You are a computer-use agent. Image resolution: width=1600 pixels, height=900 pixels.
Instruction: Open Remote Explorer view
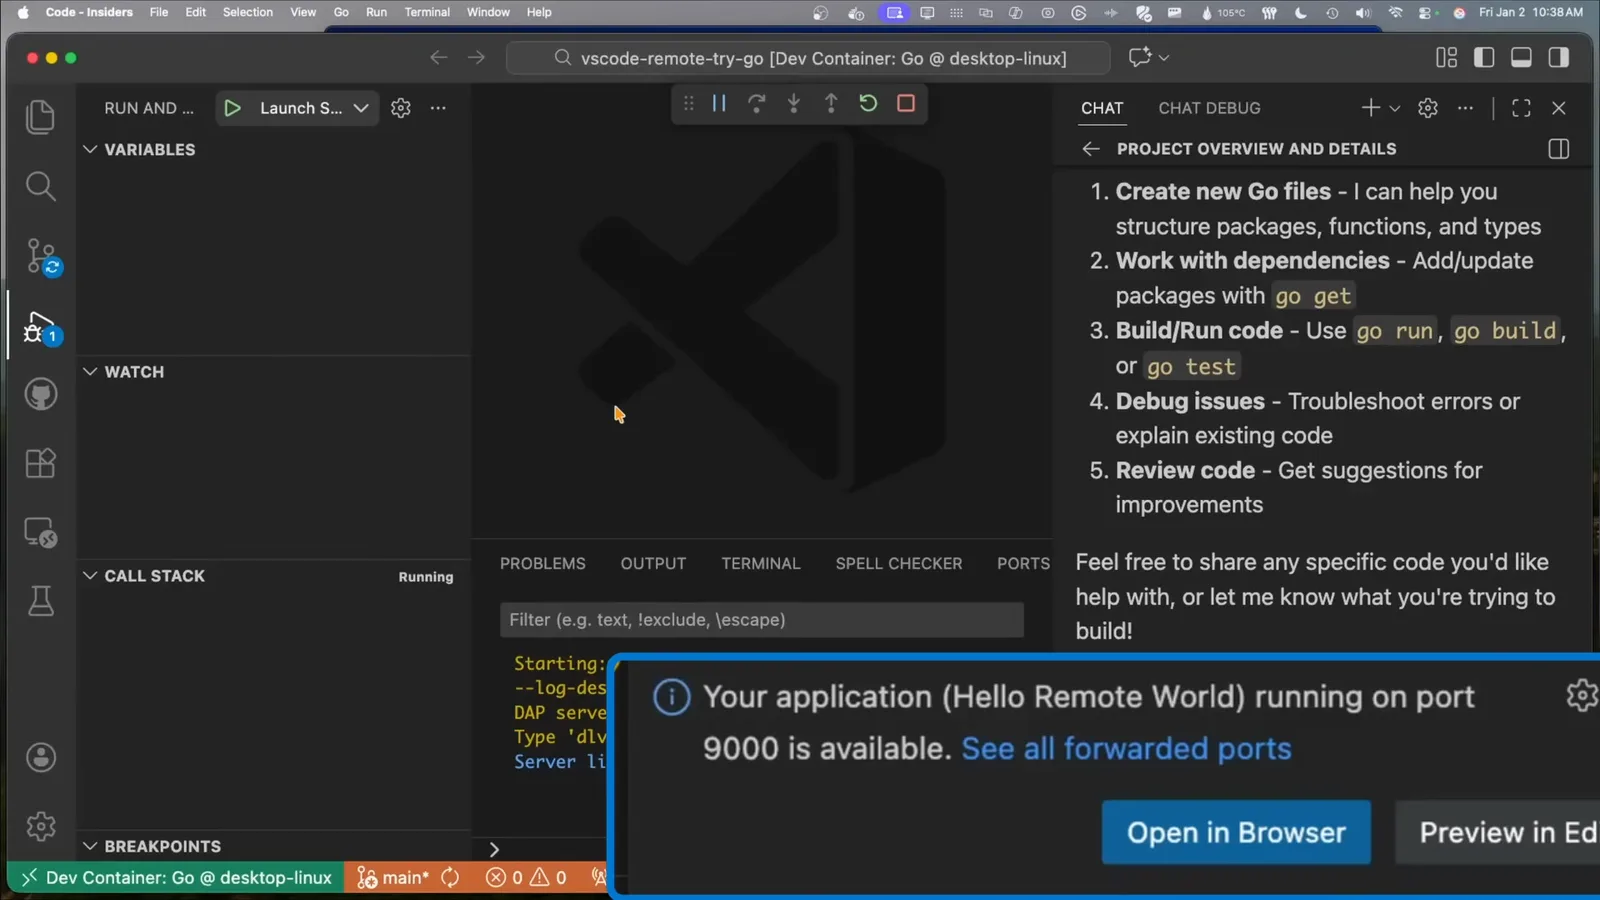(x=40, y=532)
